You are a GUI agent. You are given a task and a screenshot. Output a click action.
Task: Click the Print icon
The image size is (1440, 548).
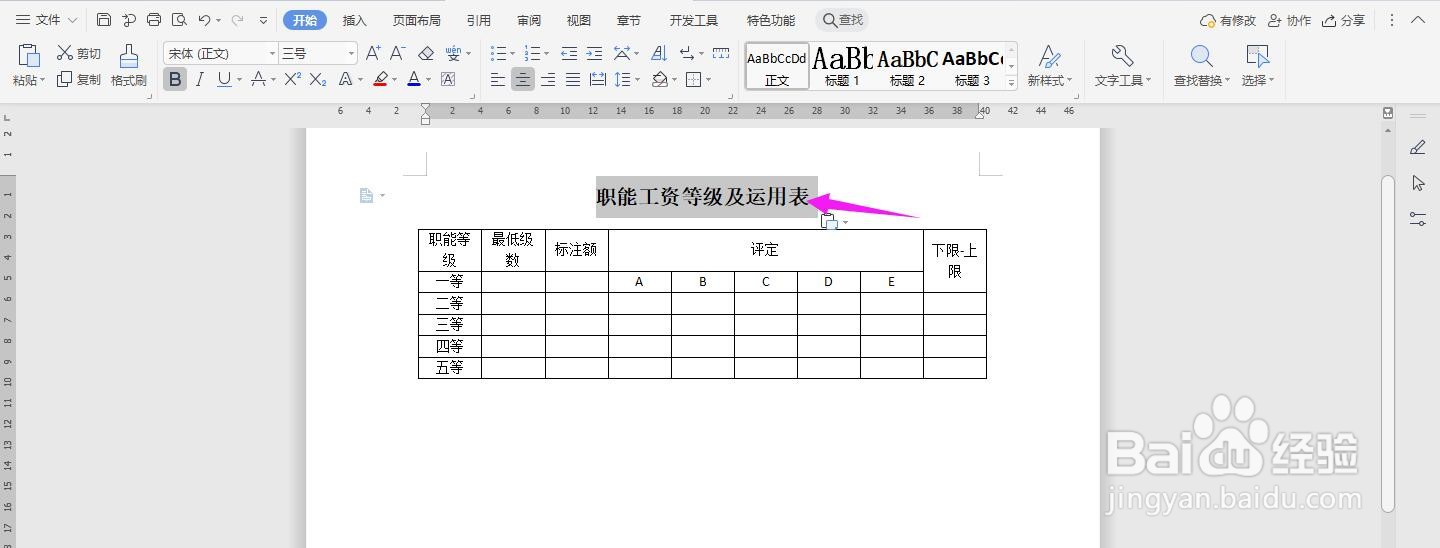click(x=154, y=20)
